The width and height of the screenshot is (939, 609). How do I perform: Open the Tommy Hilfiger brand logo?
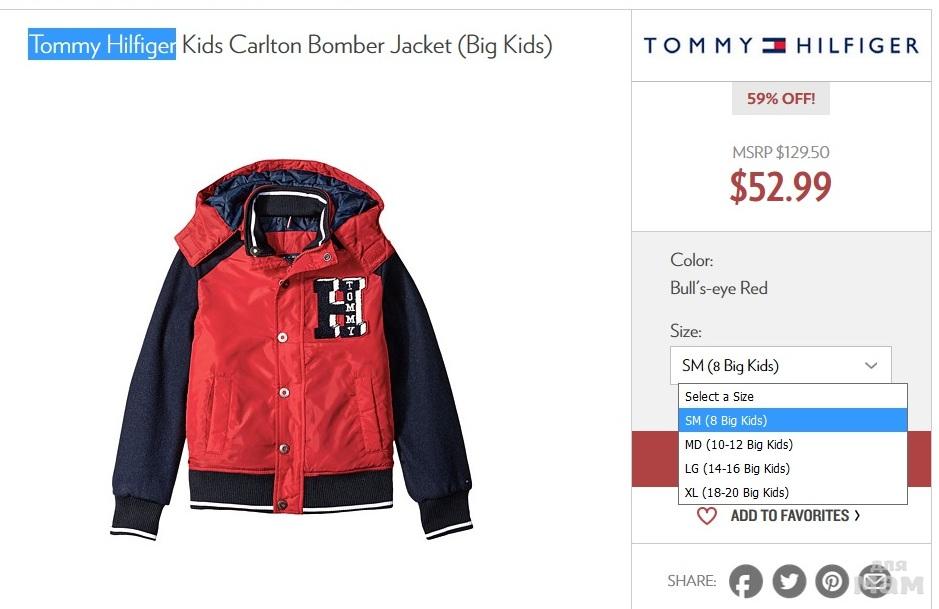(x=781, y=45)
